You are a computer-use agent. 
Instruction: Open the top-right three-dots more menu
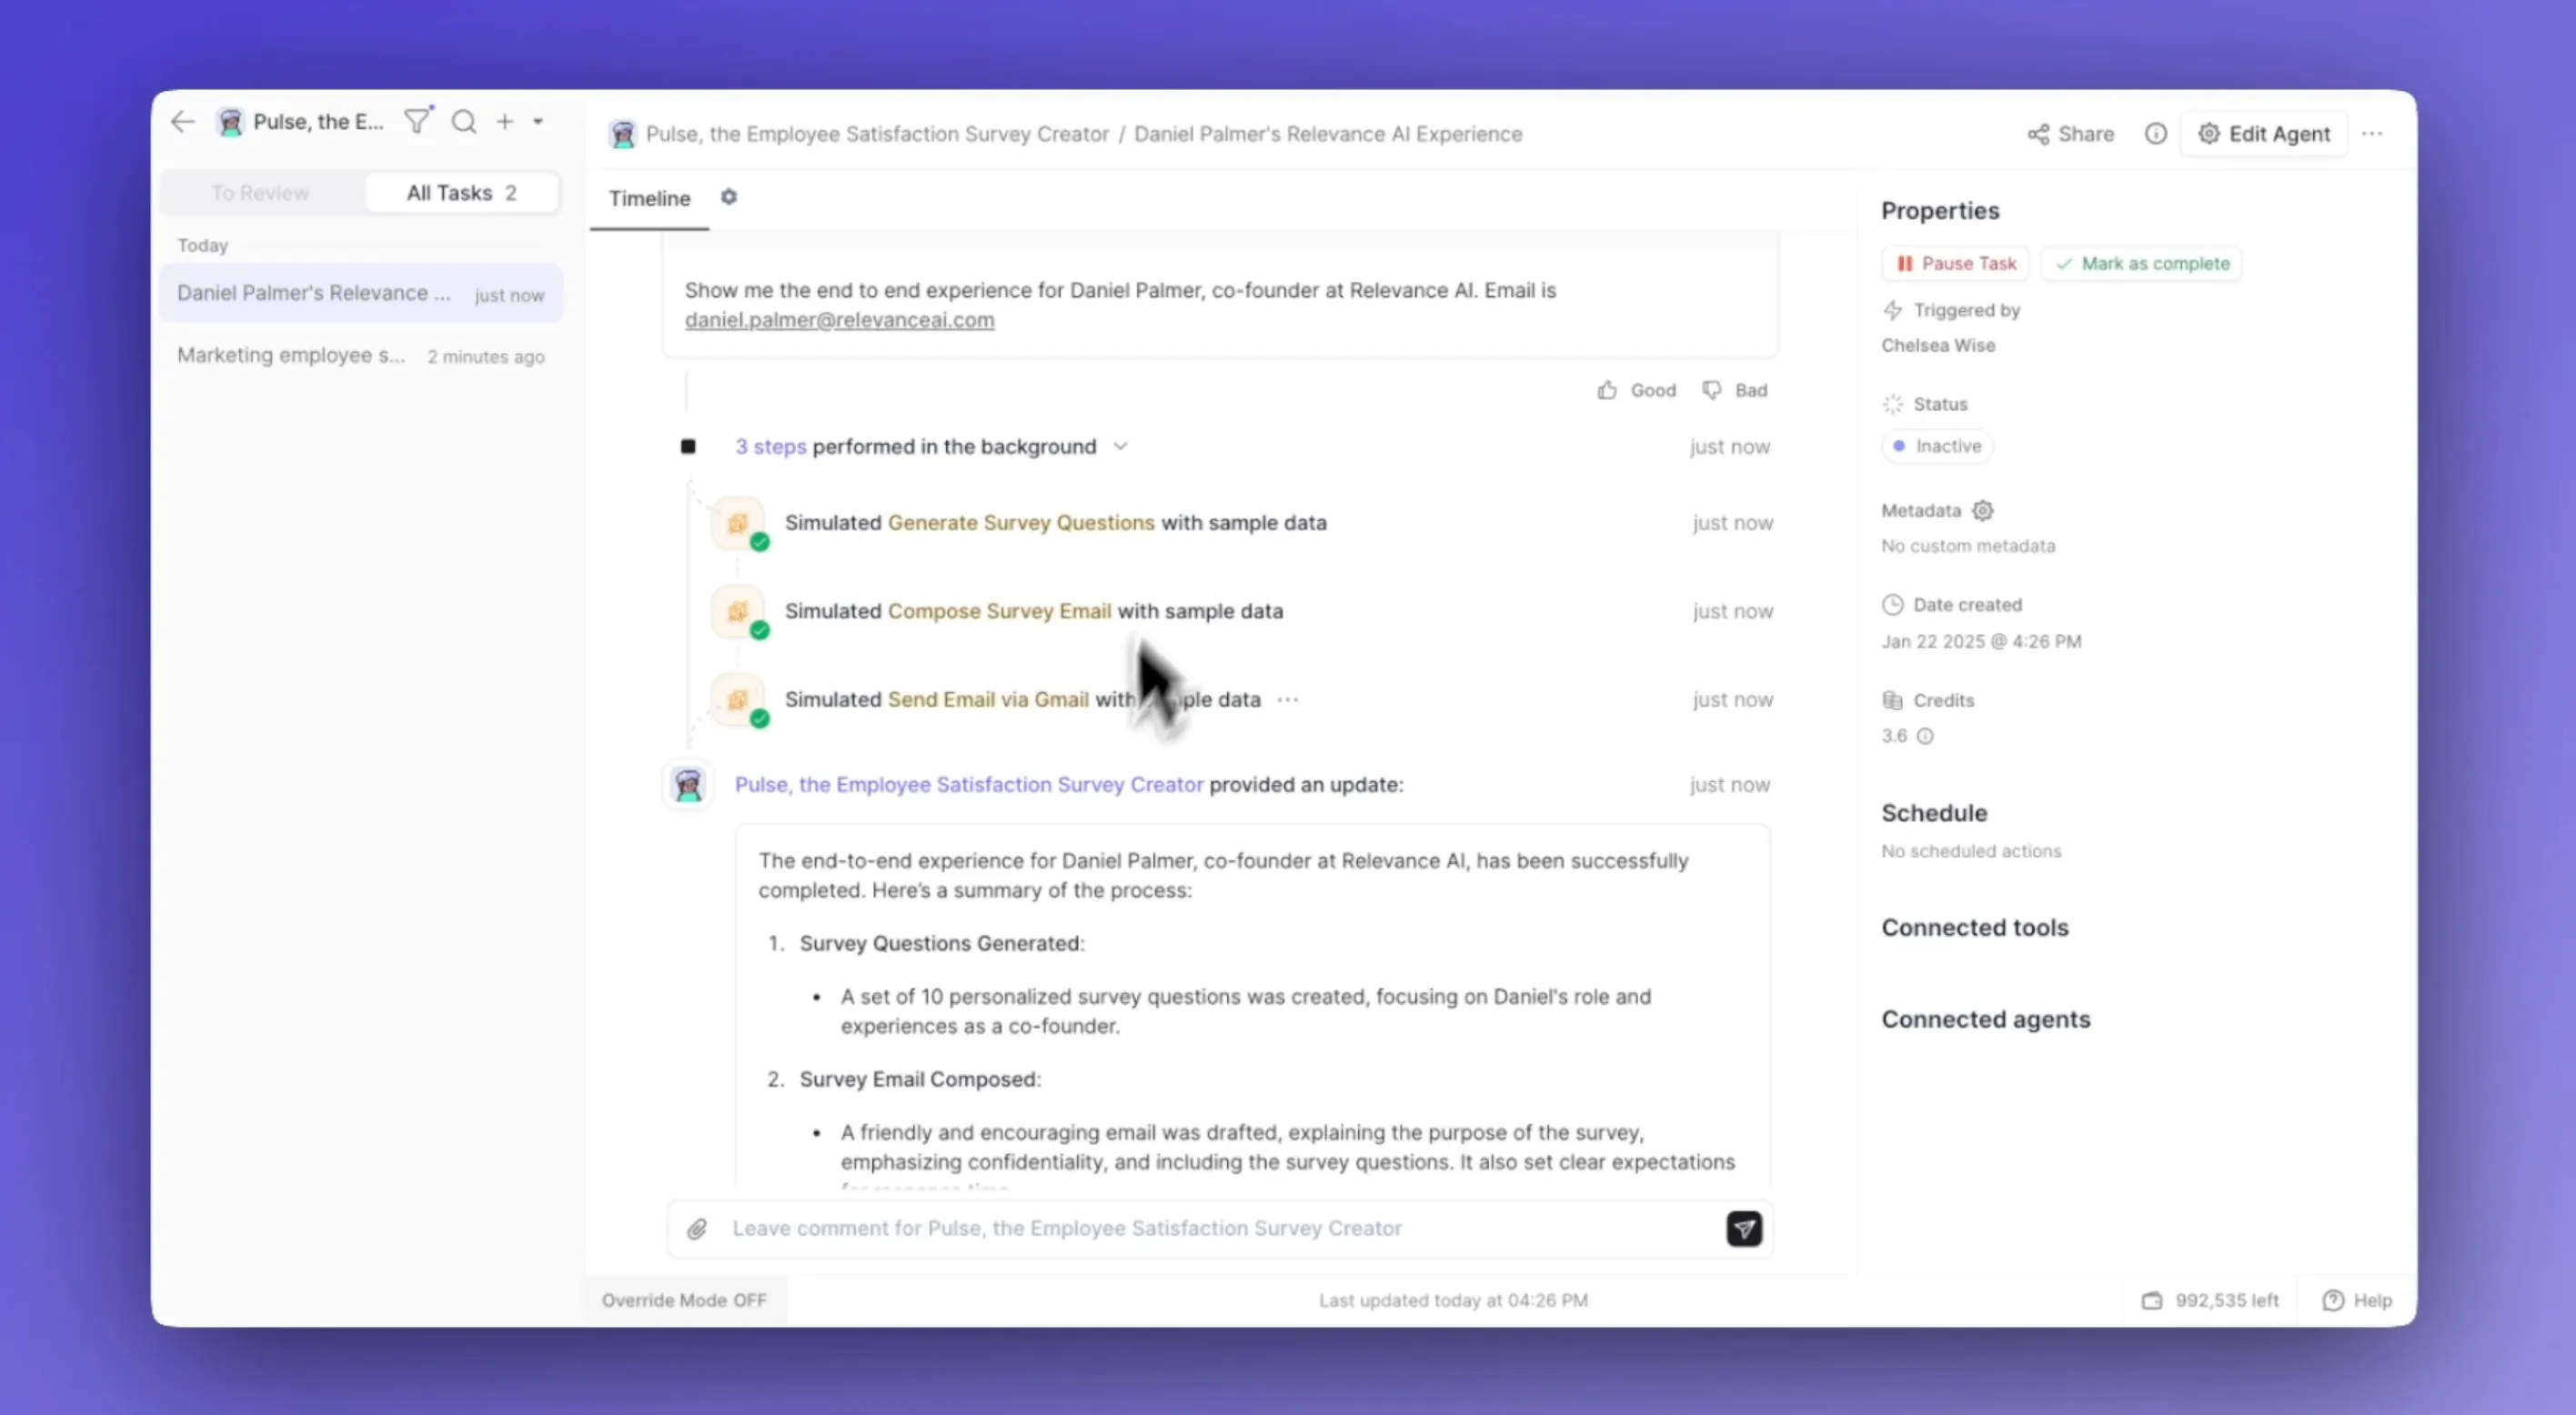tap(2372, 134)
